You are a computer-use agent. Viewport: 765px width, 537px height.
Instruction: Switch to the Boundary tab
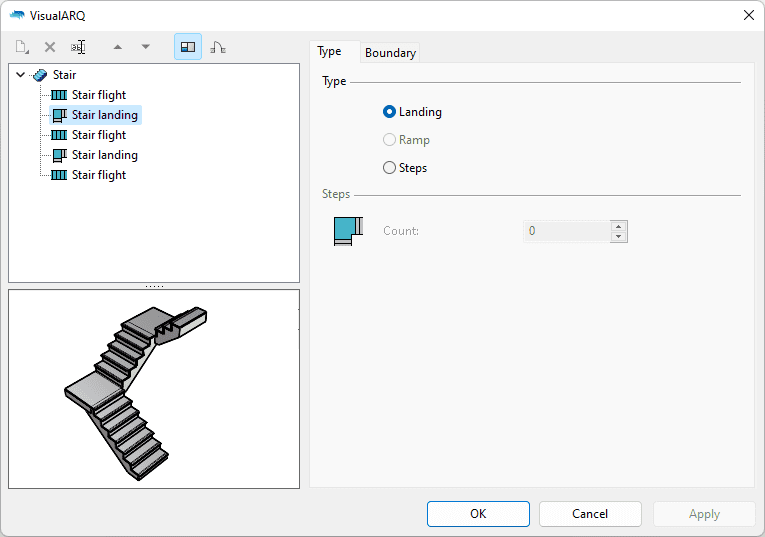click(x=390, y=53)
